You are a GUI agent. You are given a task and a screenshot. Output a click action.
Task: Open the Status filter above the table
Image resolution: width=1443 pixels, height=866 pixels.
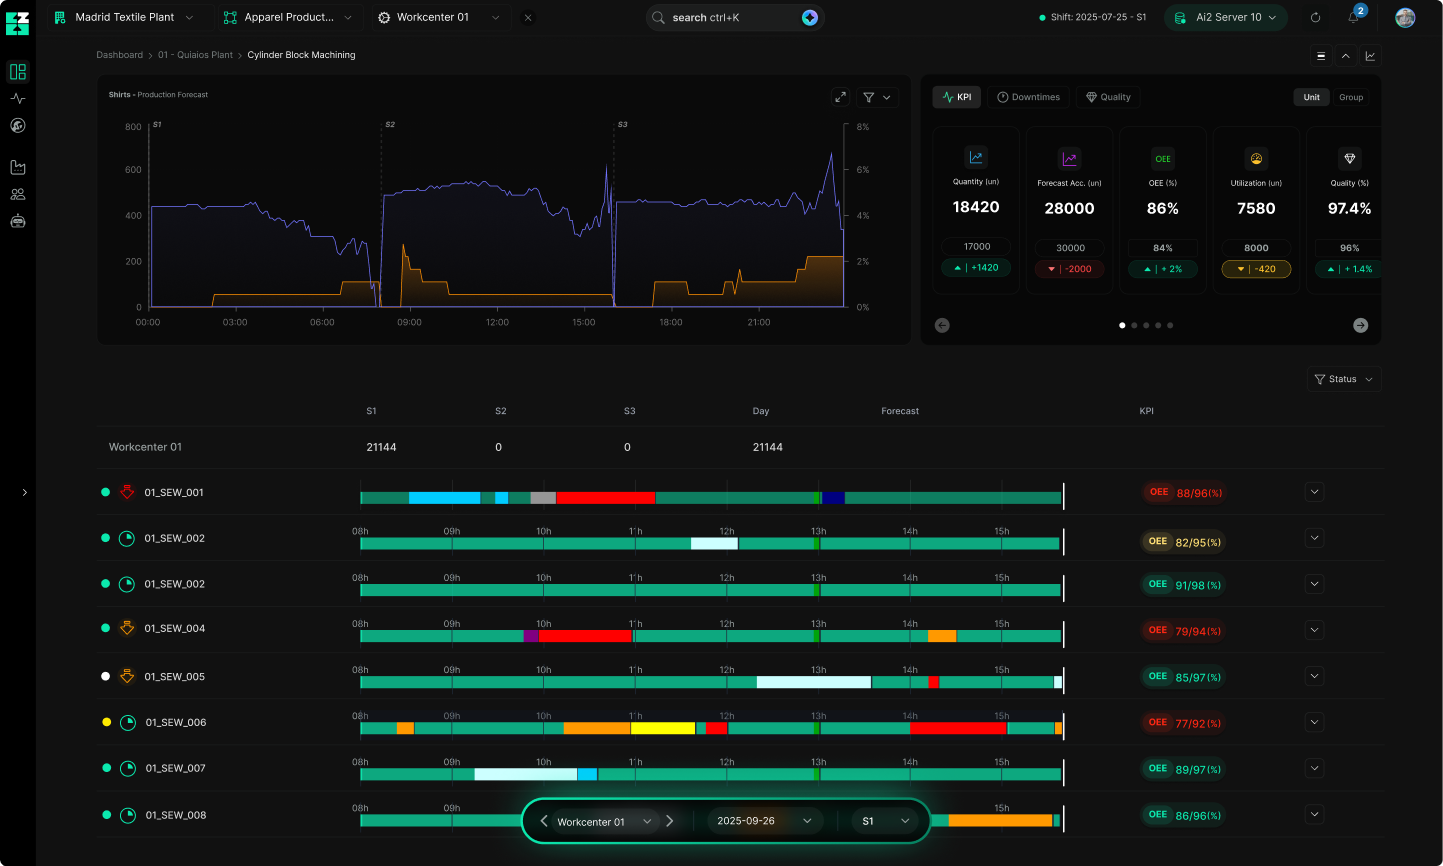[1343, 379]
